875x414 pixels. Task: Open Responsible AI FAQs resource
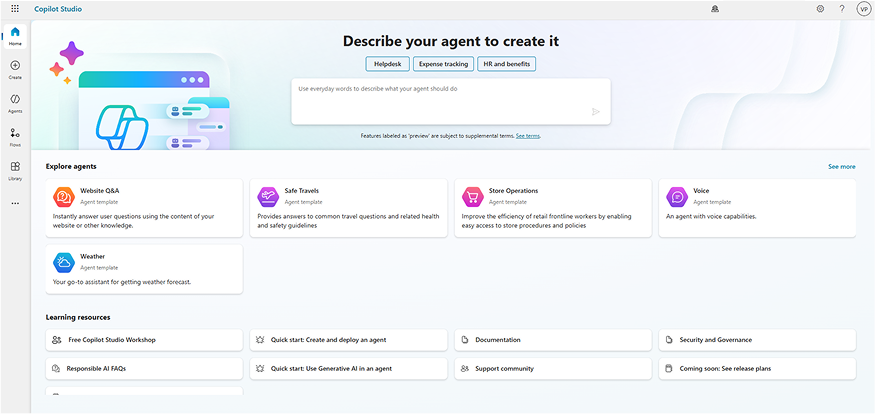[144, 369]
